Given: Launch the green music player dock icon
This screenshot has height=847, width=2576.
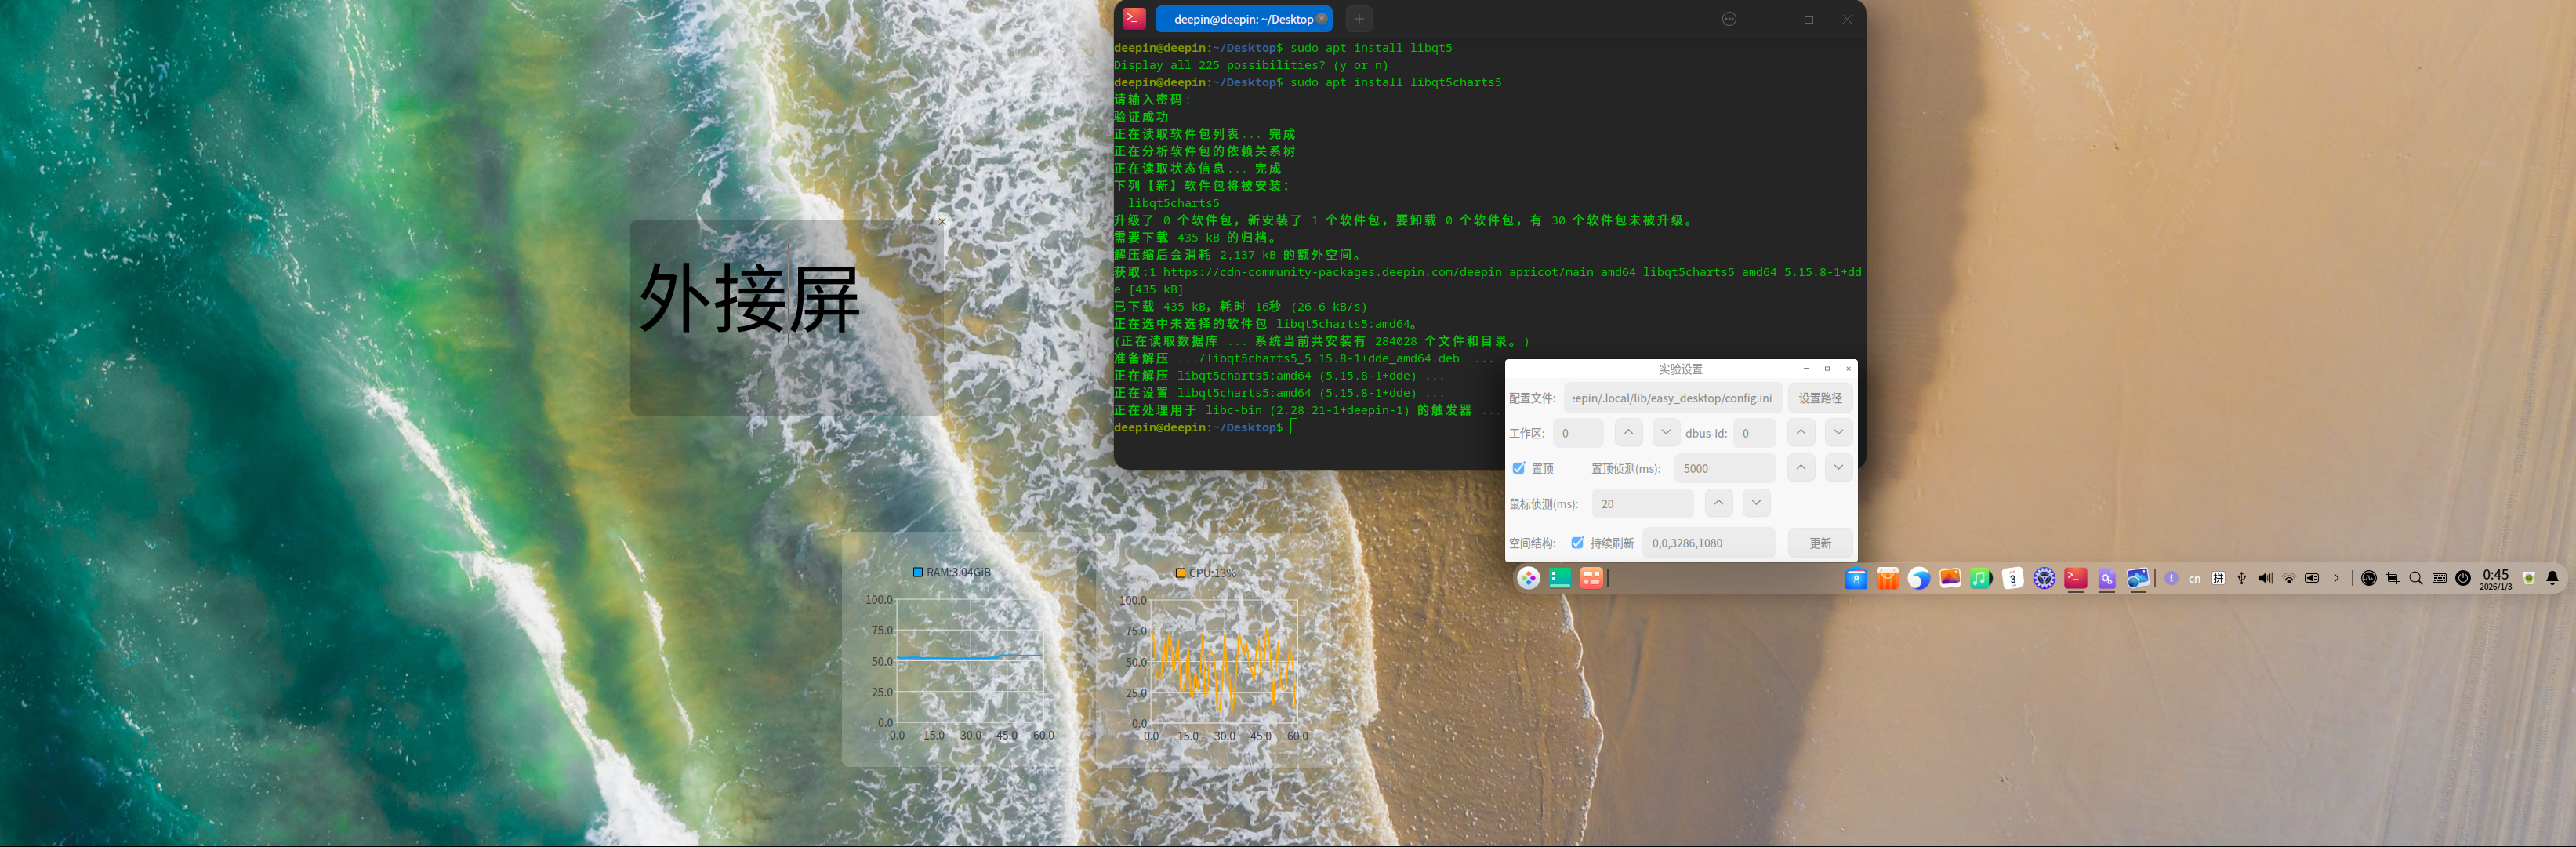Looking at the screenshot, I should point(1981,578).
